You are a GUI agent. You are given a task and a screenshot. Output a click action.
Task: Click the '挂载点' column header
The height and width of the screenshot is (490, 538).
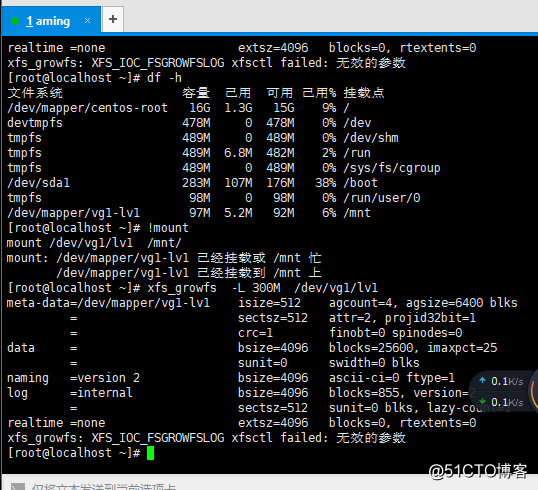[x=364, y=93]
